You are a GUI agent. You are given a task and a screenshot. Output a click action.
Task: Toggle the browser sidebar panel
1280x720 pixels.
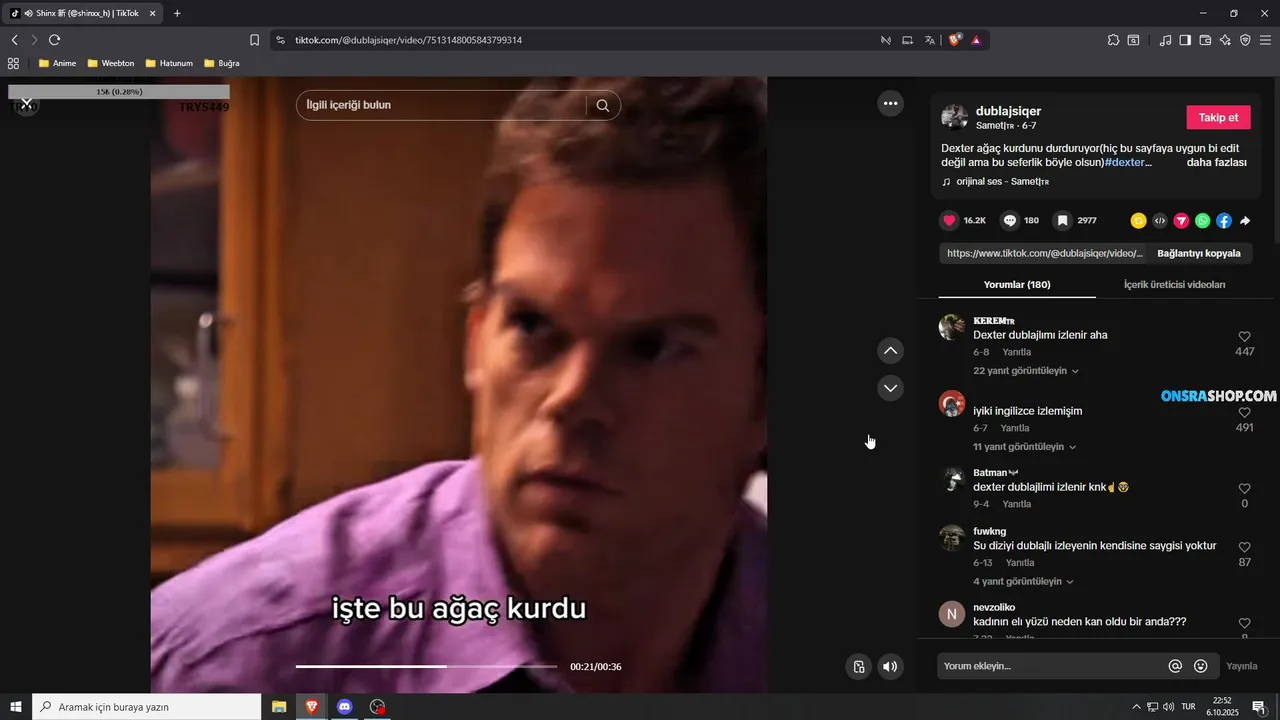(1185, 40)
